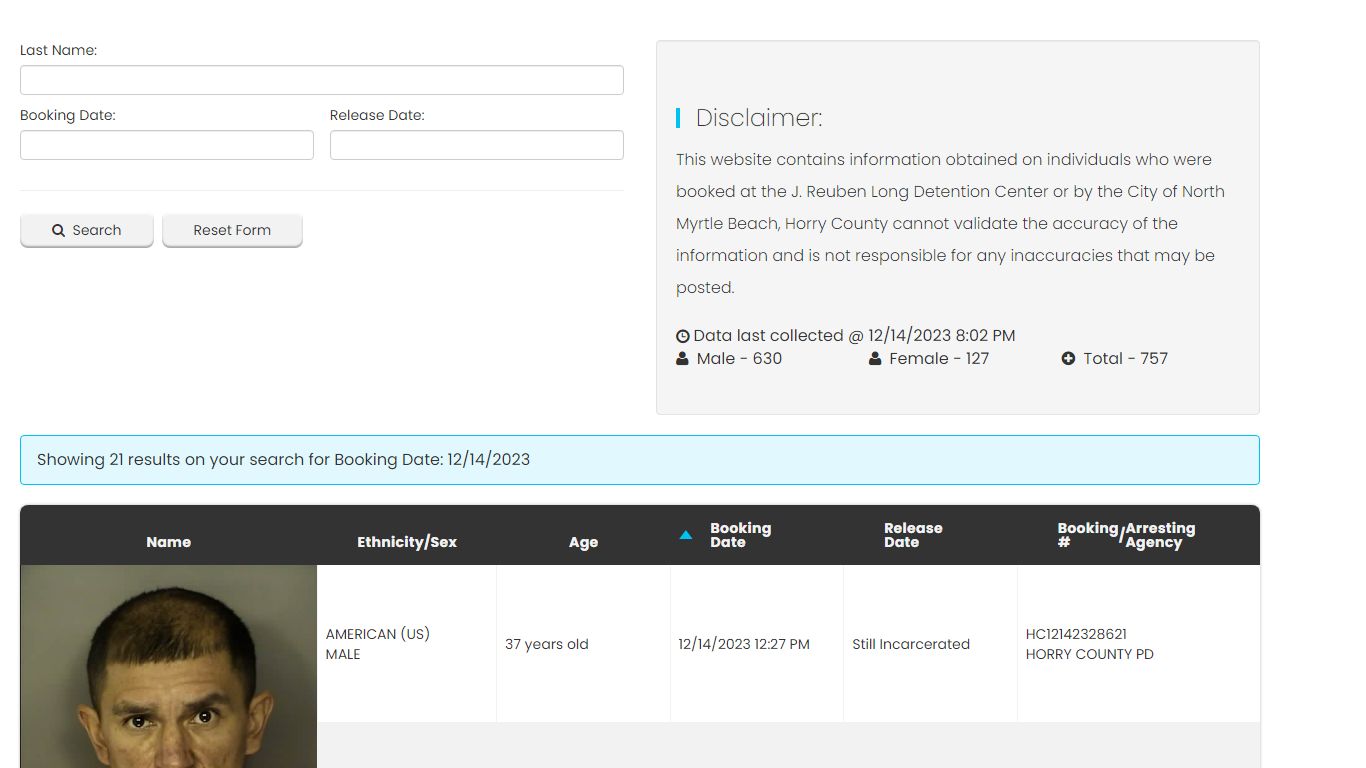Sort by Age column header
The image size is (1366, 768).
pyautogui.click(x=583, y=542)
